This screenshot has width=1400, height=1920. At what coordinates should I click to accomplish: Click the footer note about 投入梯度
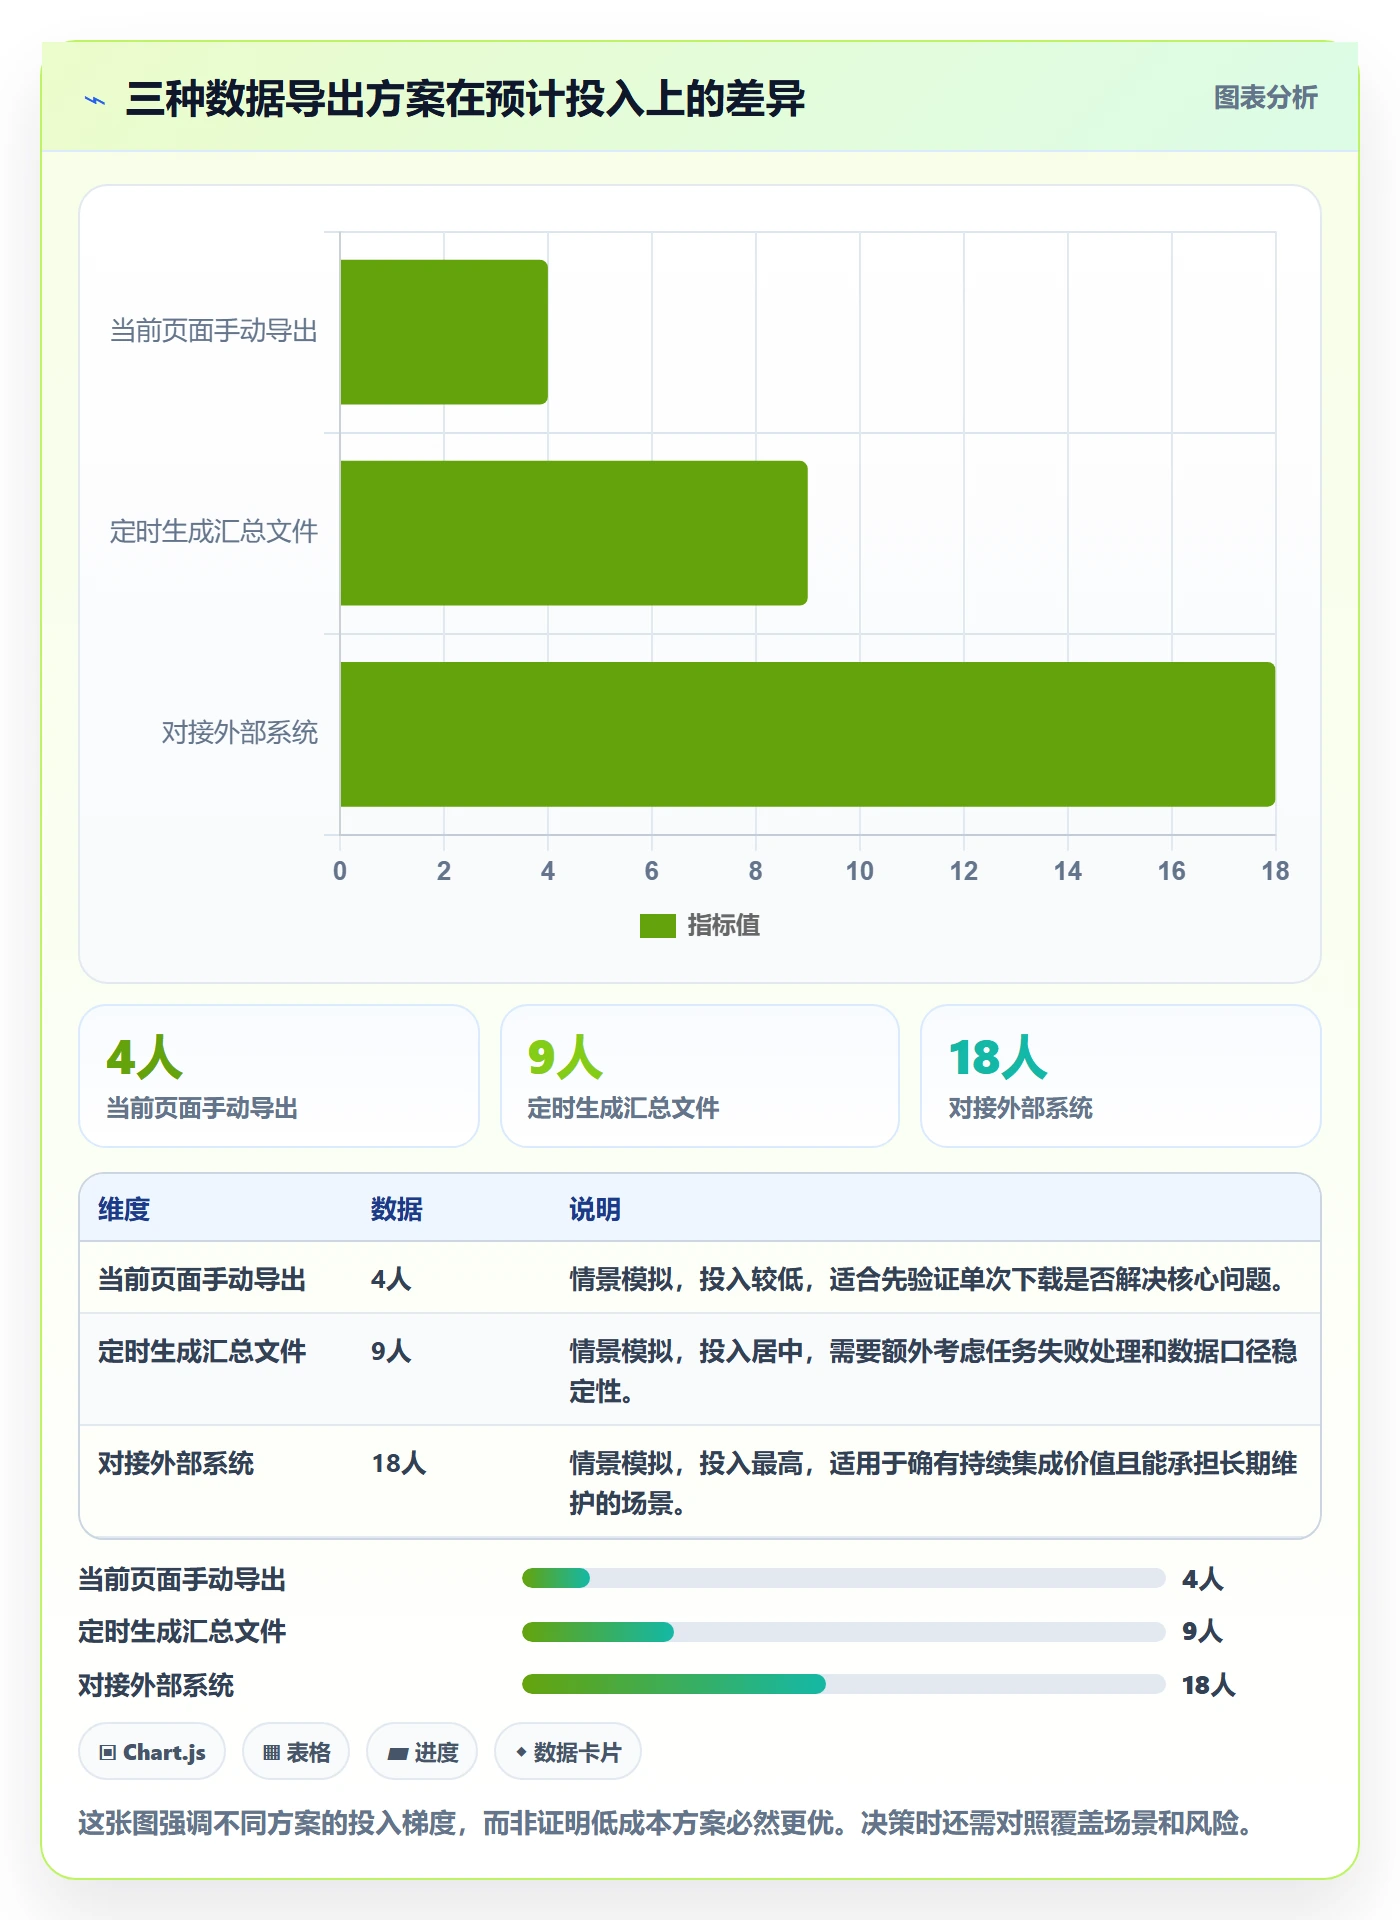[x=666, y=1823]
